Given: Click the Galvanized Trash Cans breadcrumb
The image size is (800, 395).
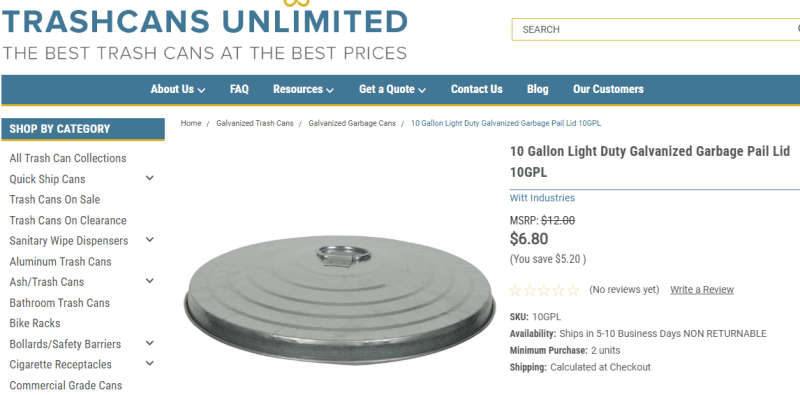Looking at the screenshot, I should (x=255, y=123).
